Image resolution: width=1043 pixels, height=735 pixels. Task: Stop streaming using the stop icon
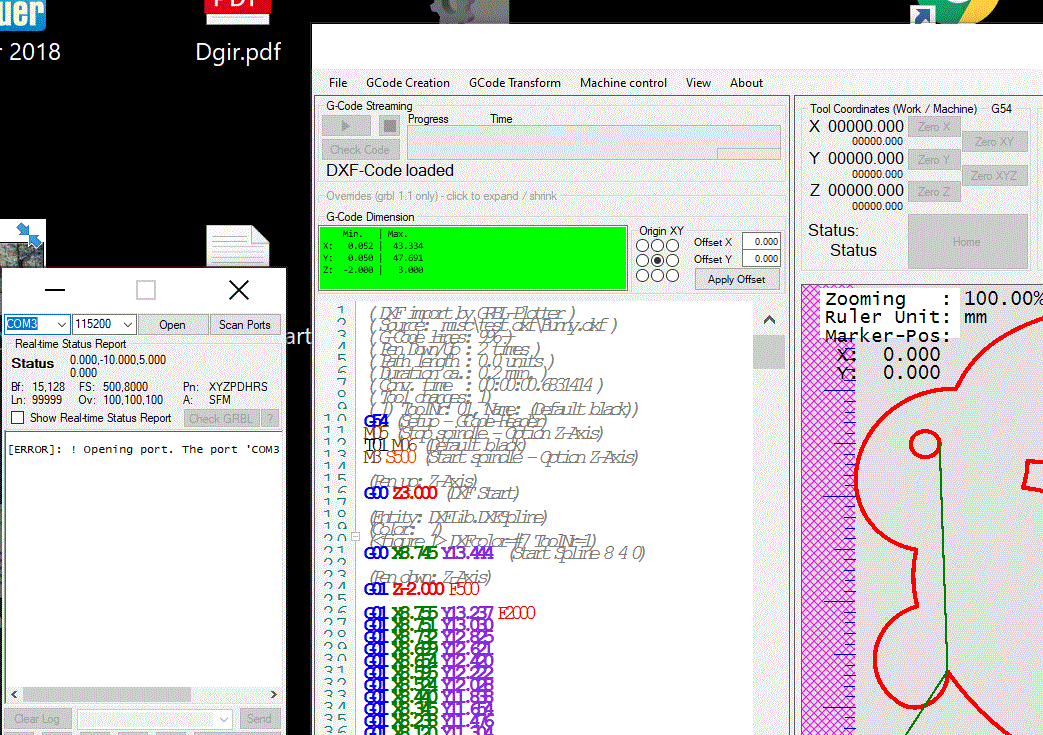pos(388,125)
